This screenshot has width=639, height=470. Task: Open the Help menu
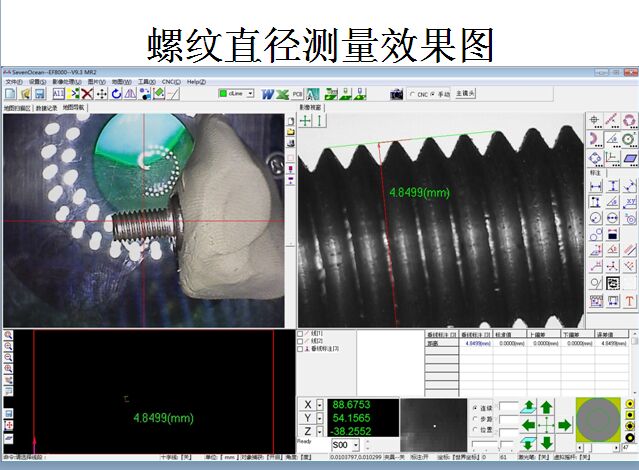(196, 82)
